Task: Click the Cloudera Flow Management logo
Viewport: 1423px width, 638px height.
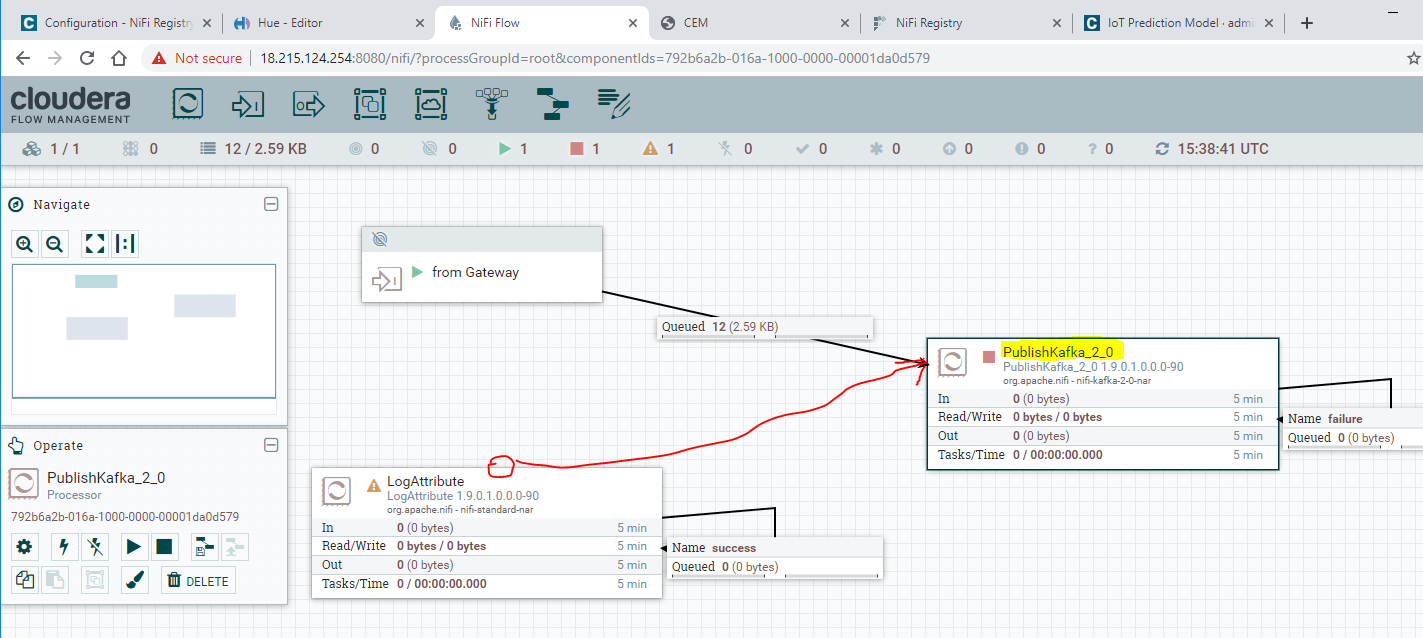Action: click(x=71, y=104)
